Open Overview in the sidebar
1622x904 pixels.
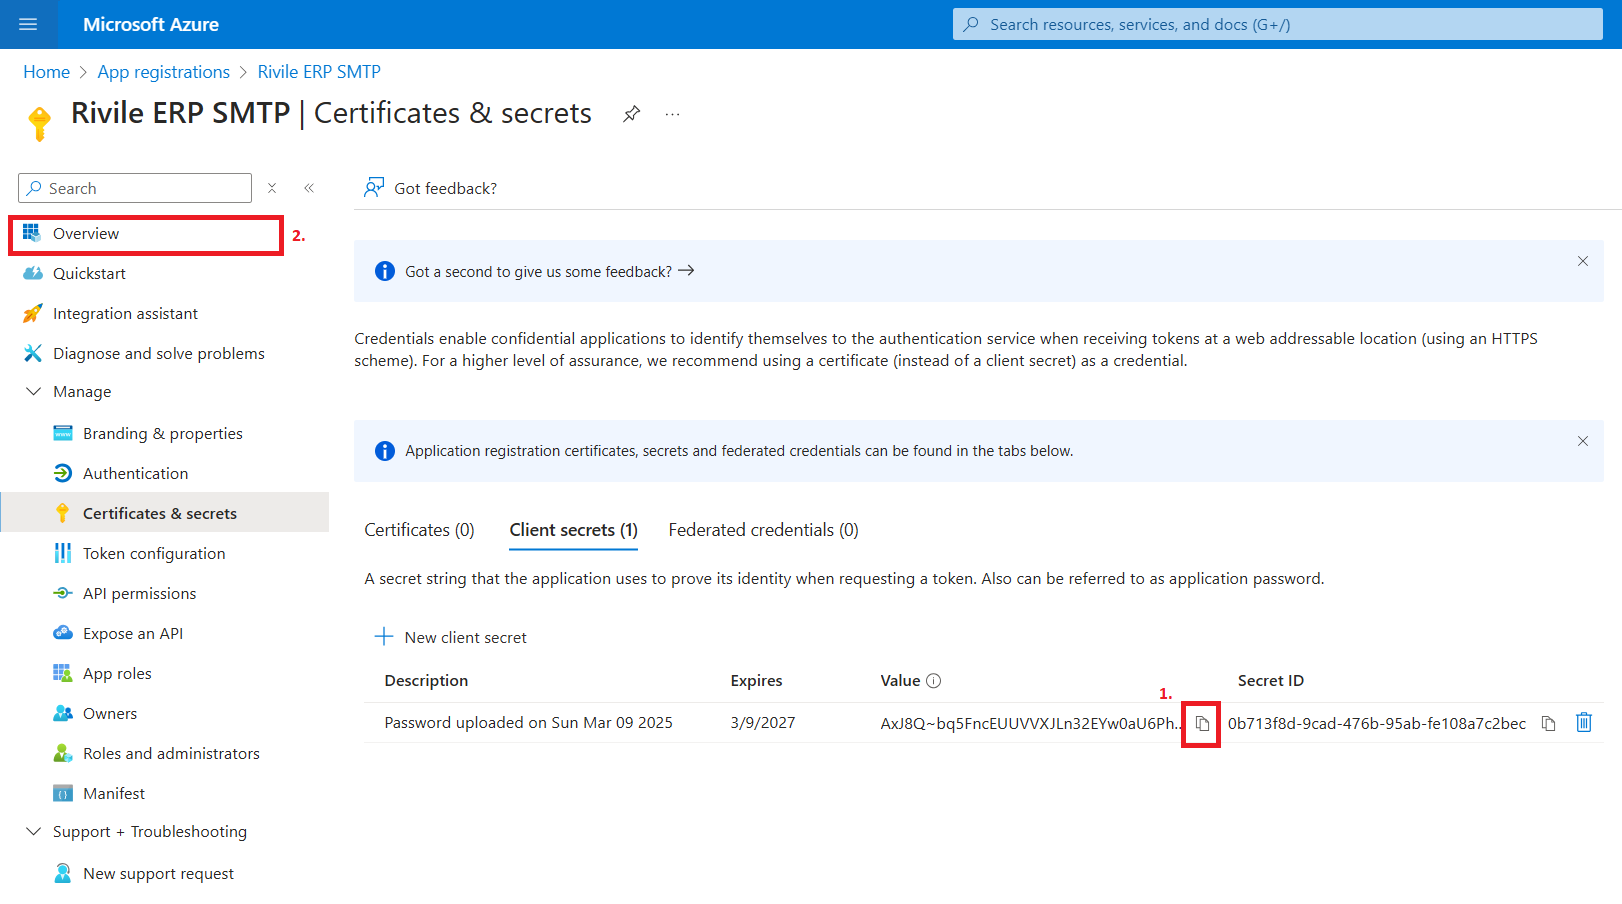86,234
